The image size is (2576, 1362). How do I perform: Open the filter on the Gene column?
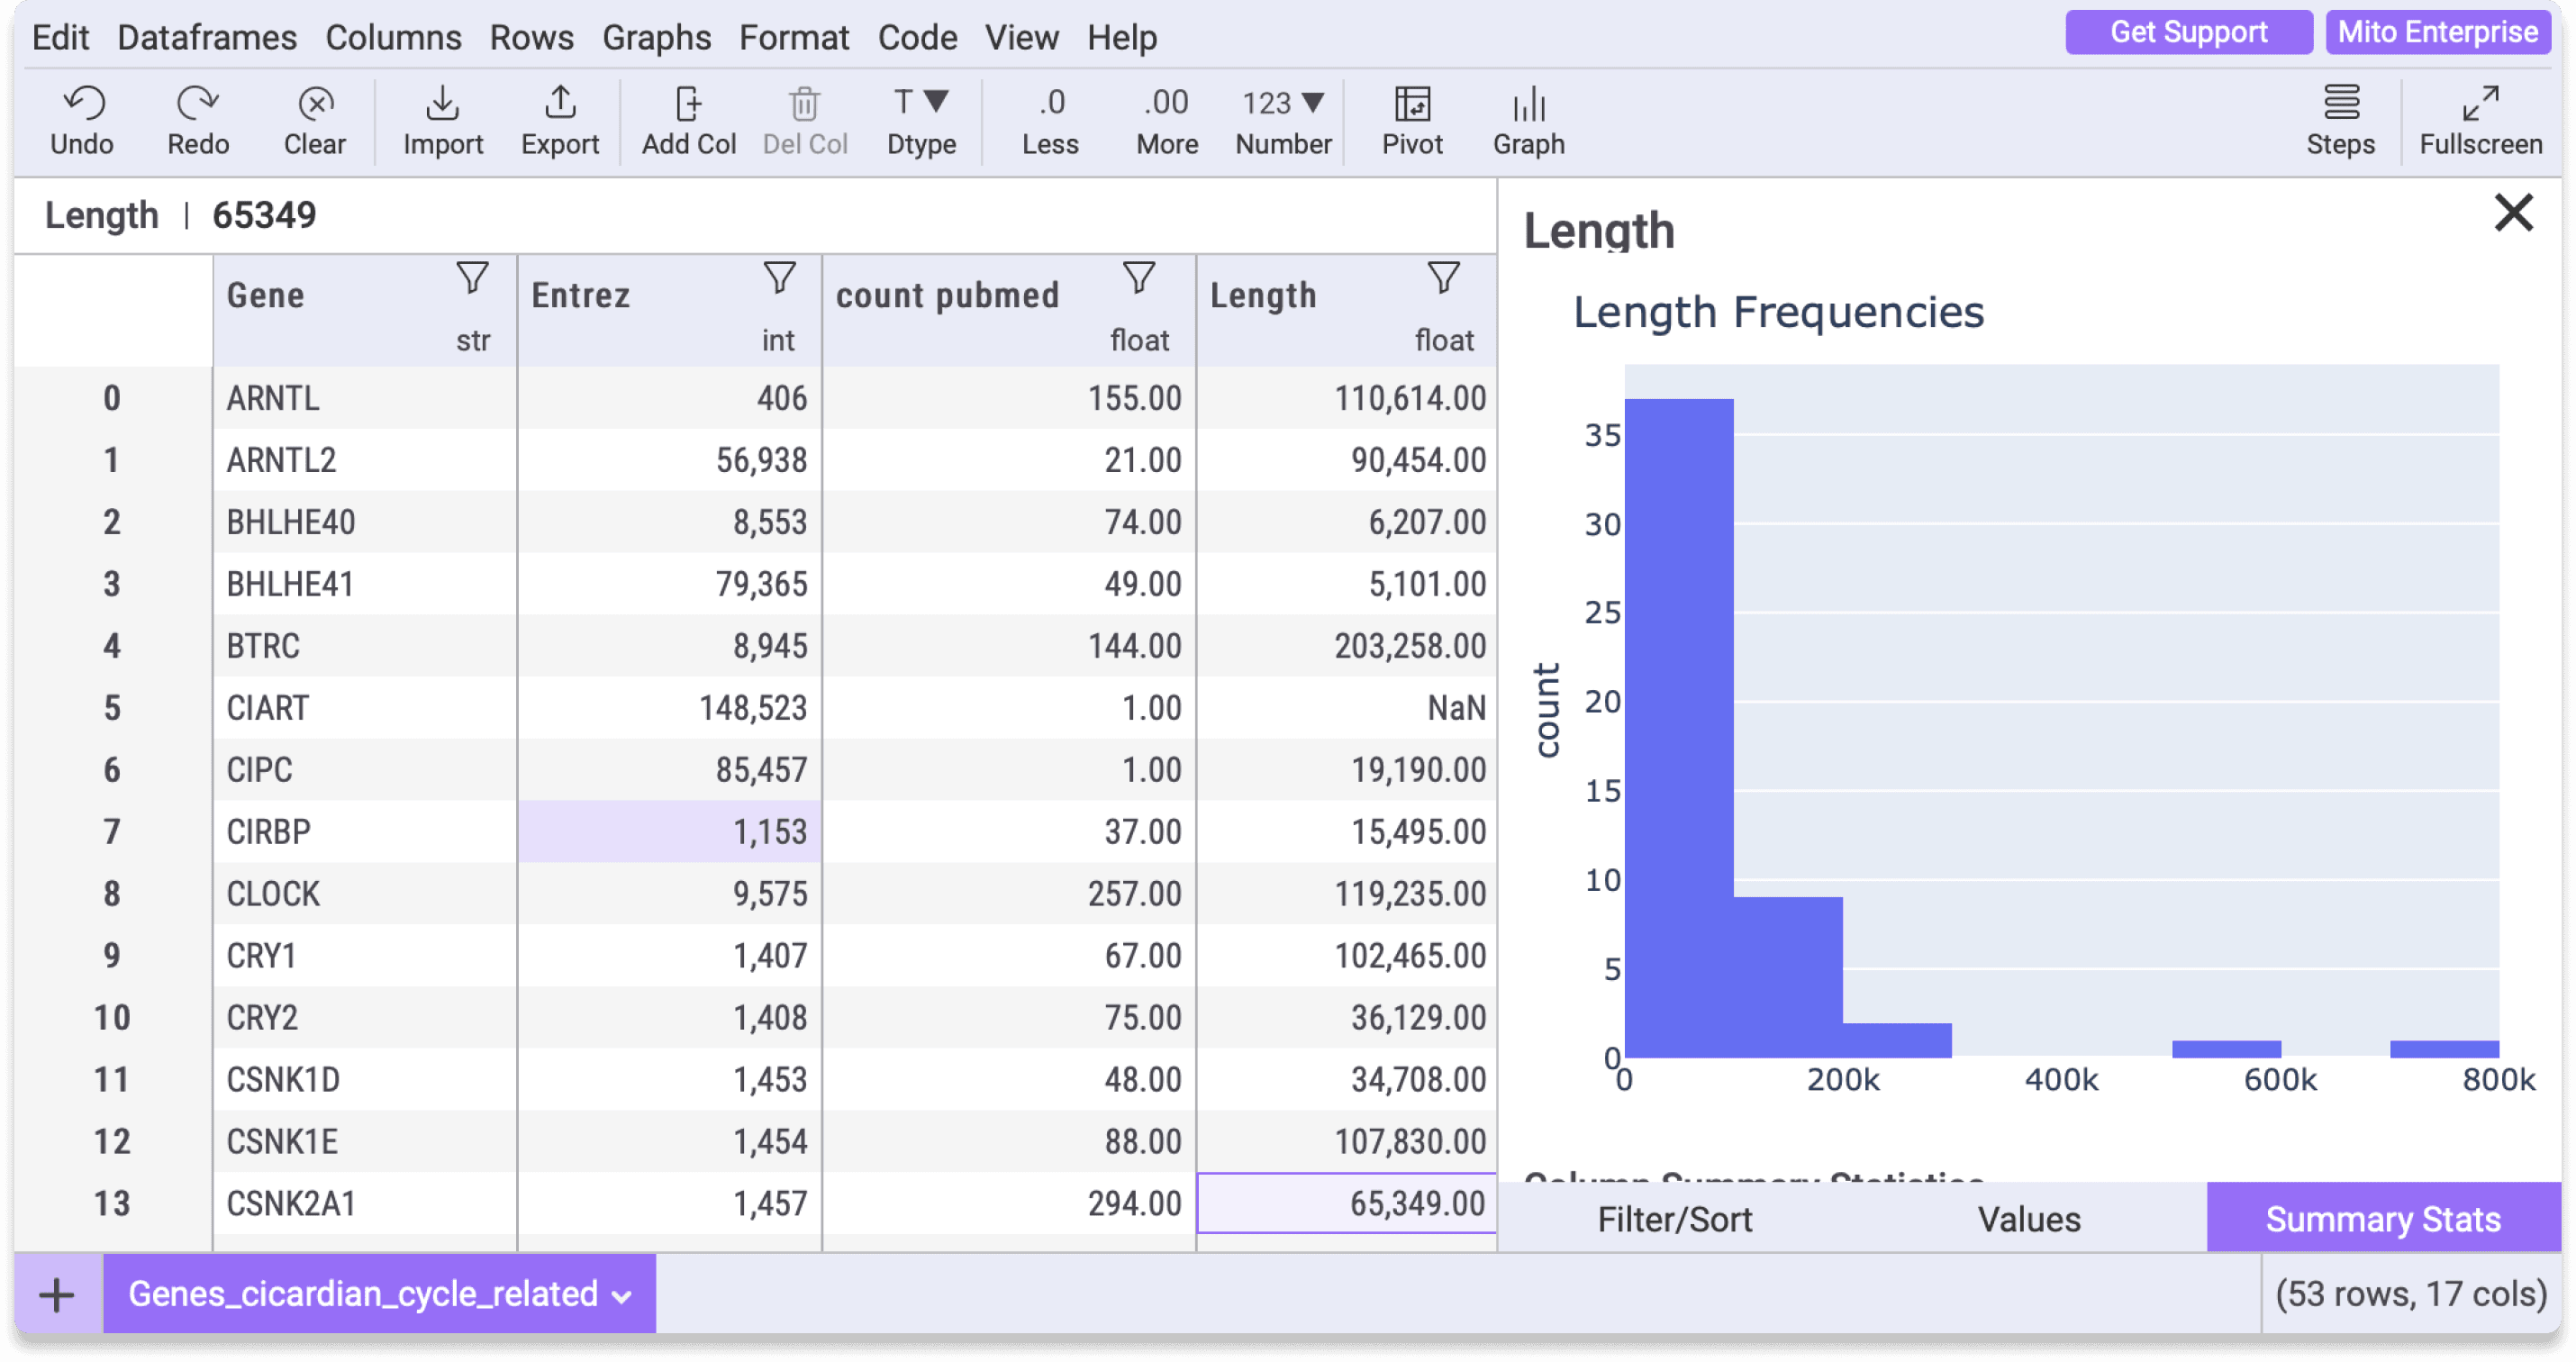[471, 277]
